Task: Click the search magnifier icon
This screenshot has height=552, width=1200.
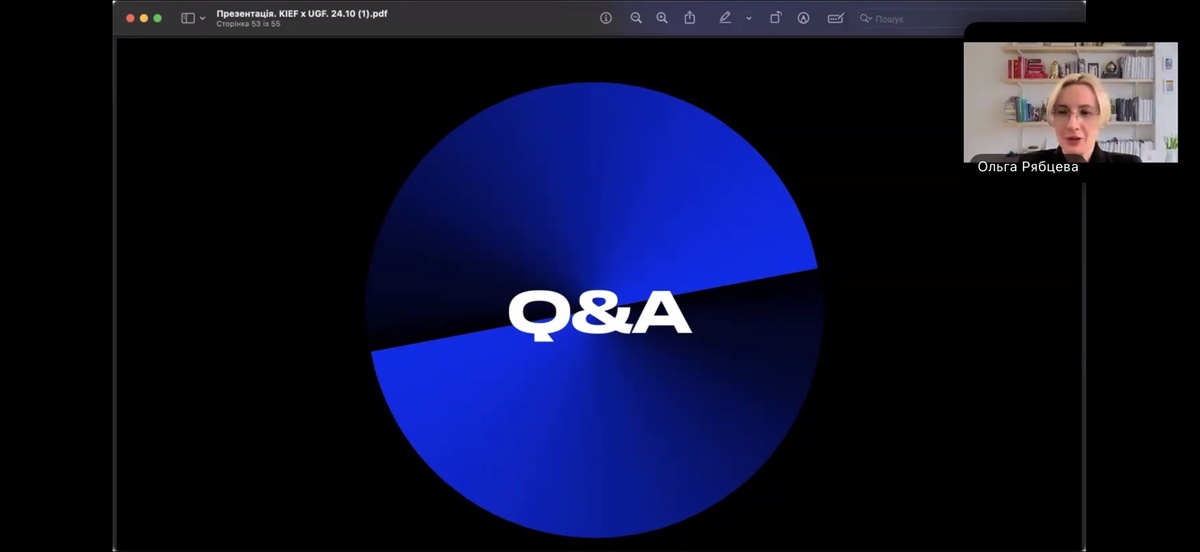Action: (x=865, y=18)
